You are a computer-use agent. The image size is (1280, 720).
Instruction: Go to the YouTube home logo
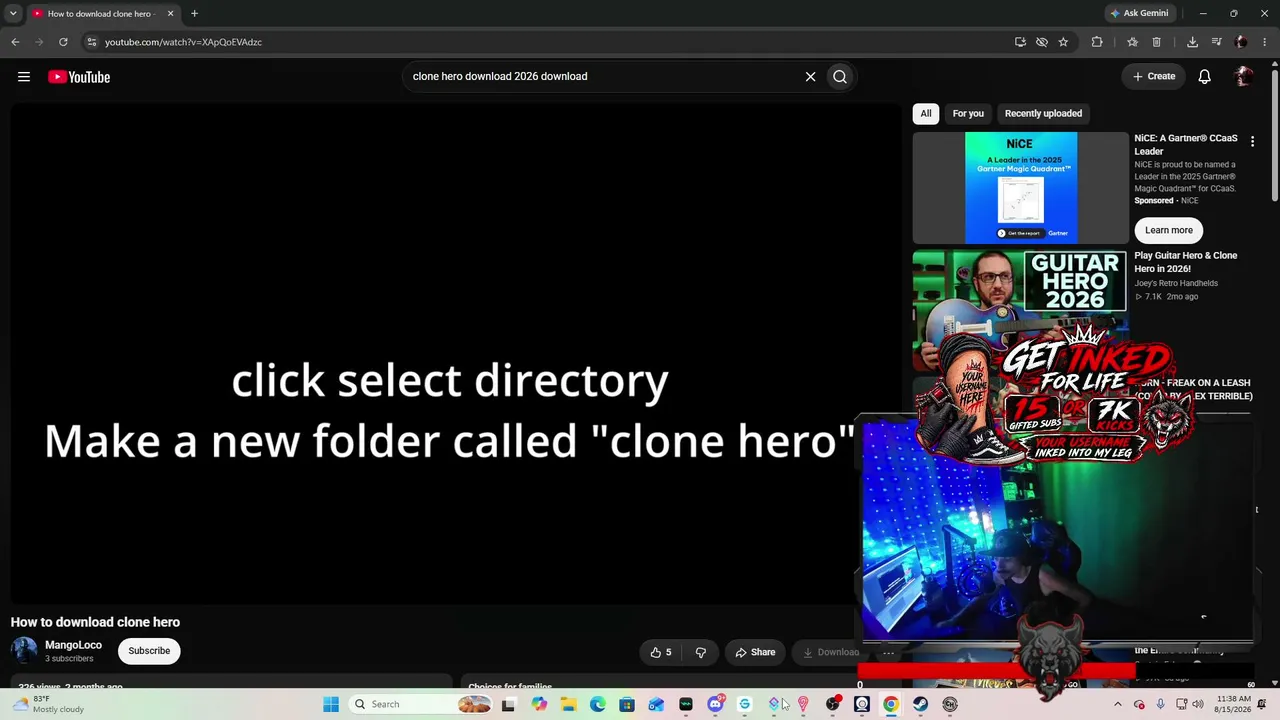pyautogui.click(x=79, y=77)
